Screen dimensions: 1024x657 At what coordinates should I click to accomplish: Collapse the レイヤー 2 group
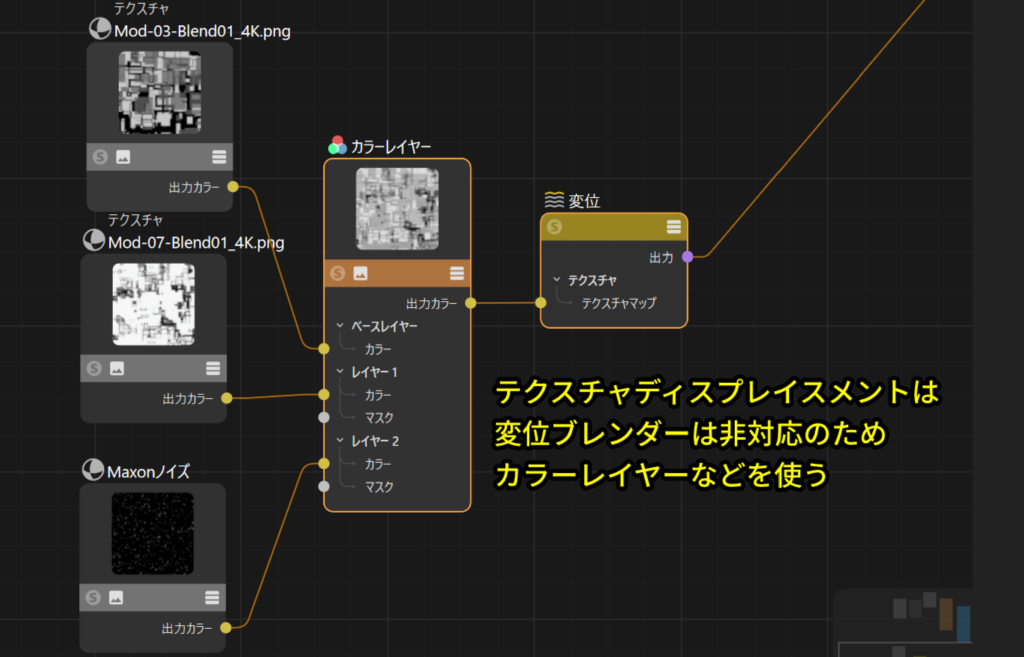(340, 441)
